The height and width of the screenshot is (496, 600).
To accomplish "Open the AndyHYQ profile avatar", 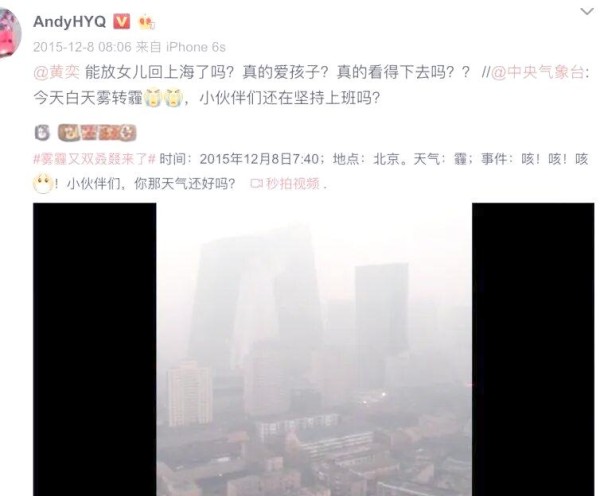I will click(x=9, y=32).
